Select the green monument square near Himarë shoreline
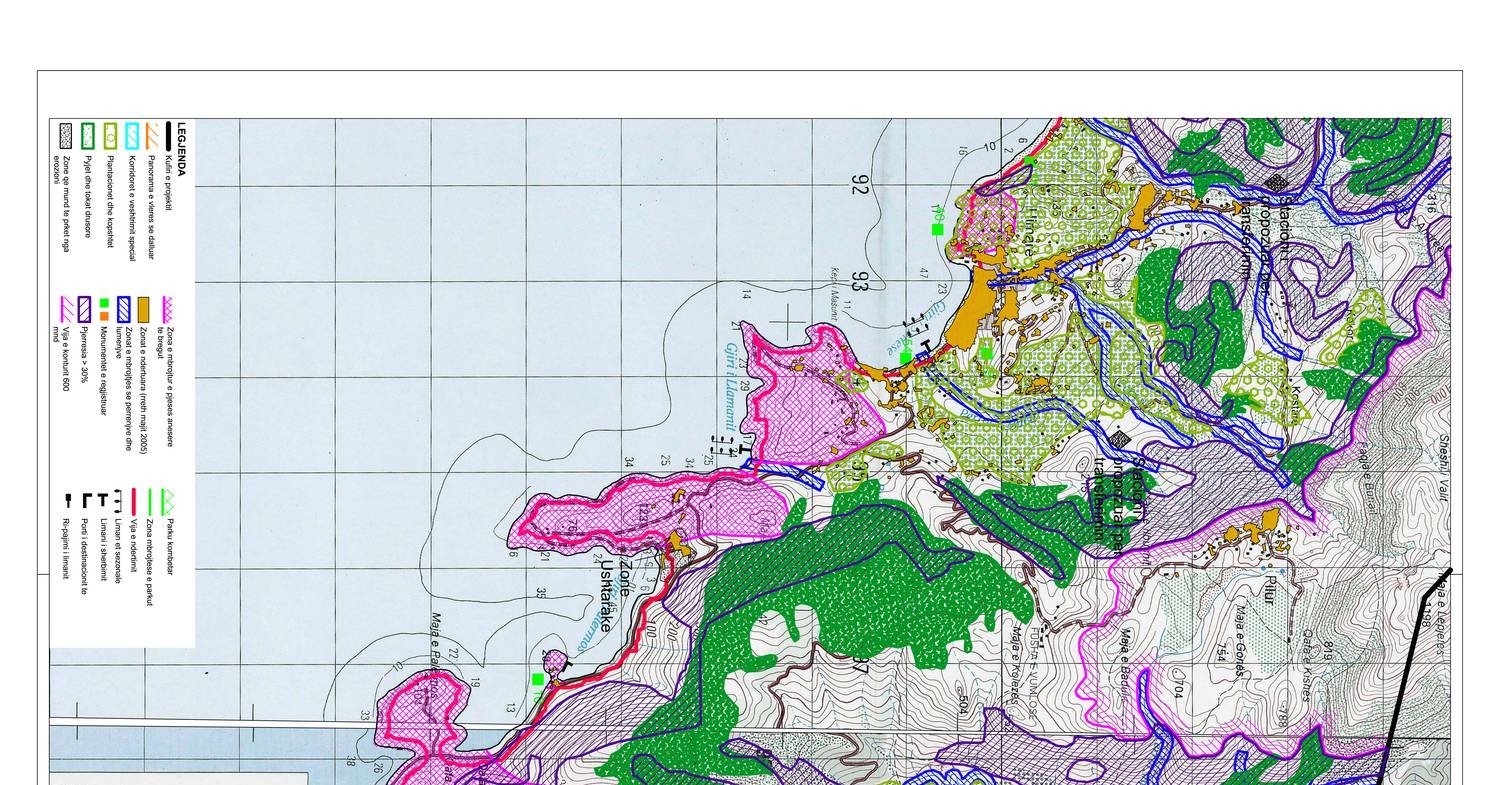 905,356
